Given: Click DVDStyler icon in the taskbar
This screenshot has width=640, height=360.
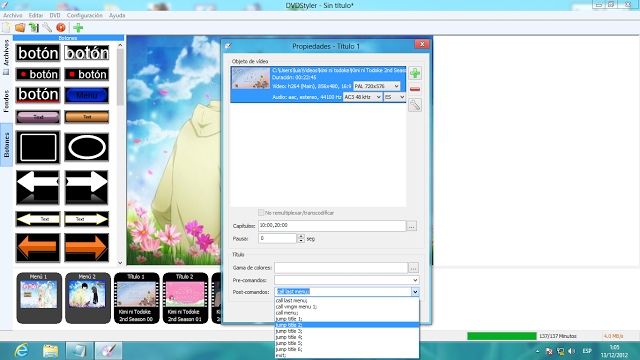Looking at the screenshot, I should [109, 350].
